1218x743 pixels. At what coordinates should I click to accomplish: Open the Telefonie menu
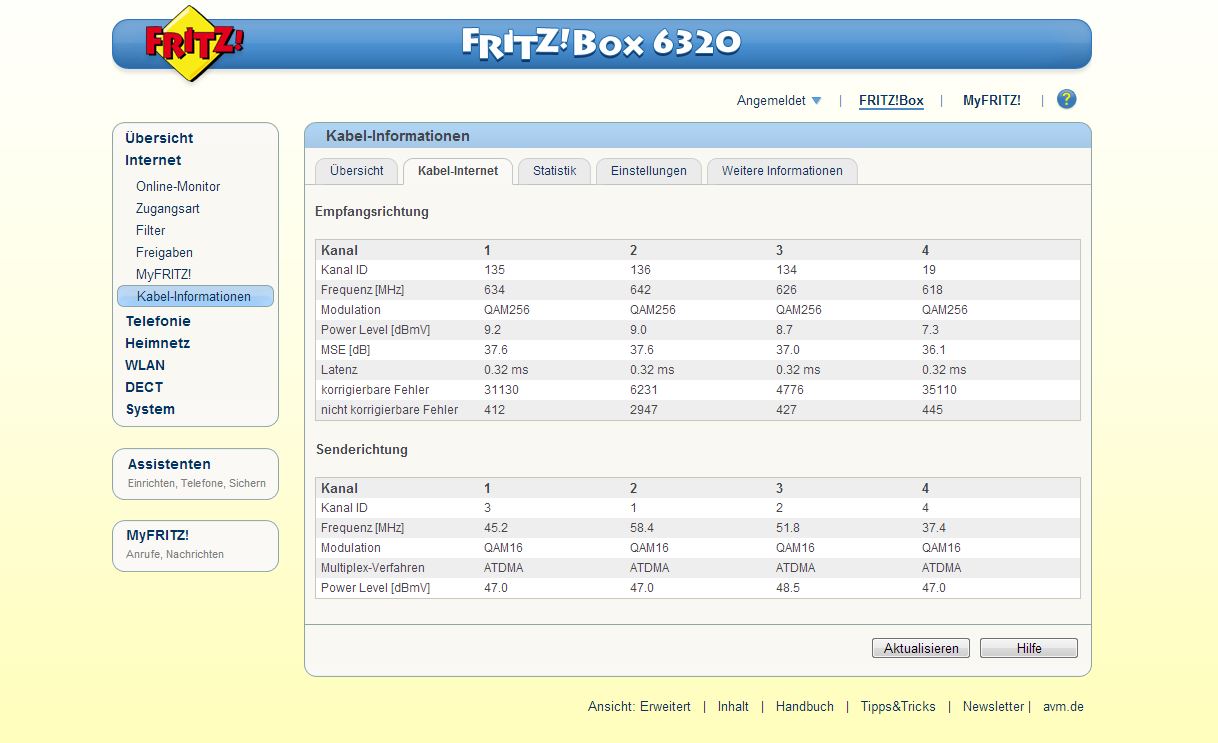click(158, 321)
